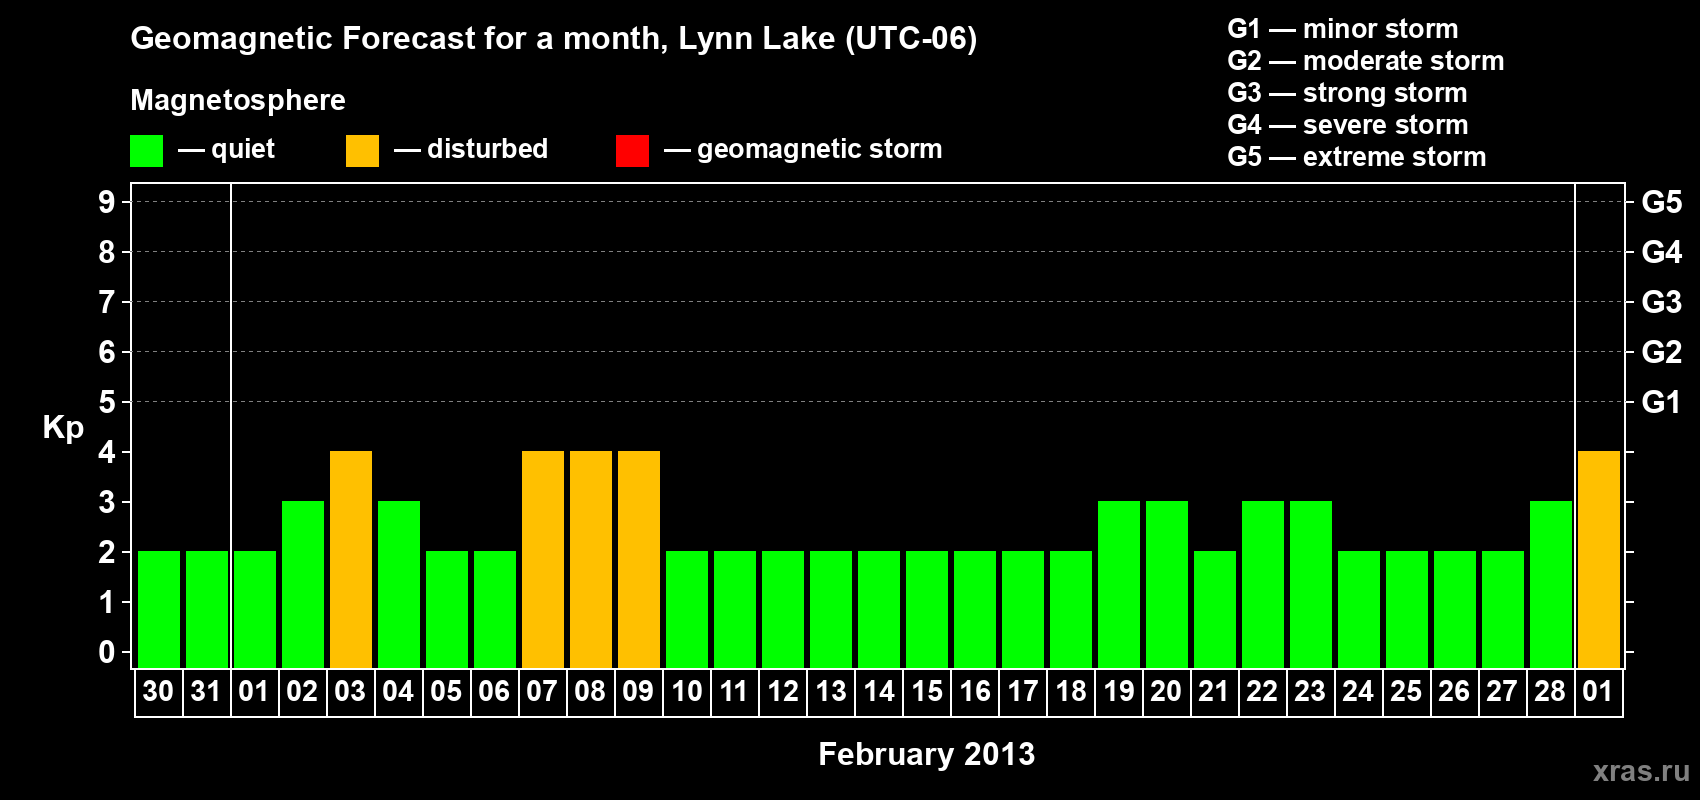This screenshot has height=800, width=1700.
Task: Click the red geomagnetic storm legend swatch
Action: pos(632,151)
